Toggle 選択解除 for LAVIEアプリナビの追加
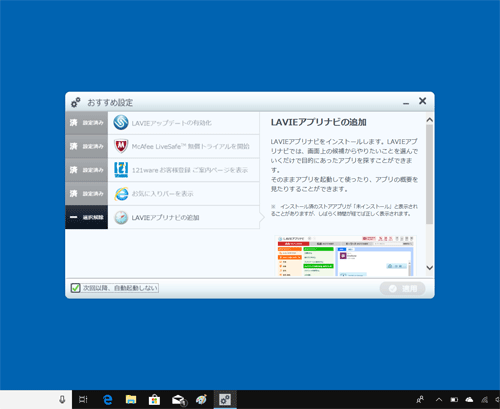Viewport: 500px width, 409px height. [x=87, y=217]
